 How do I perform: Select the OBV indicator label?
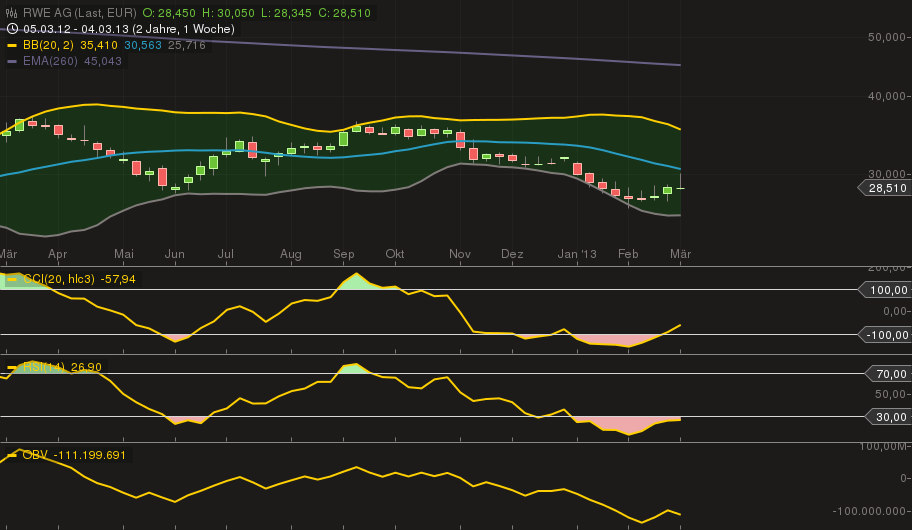coord(35,455)
